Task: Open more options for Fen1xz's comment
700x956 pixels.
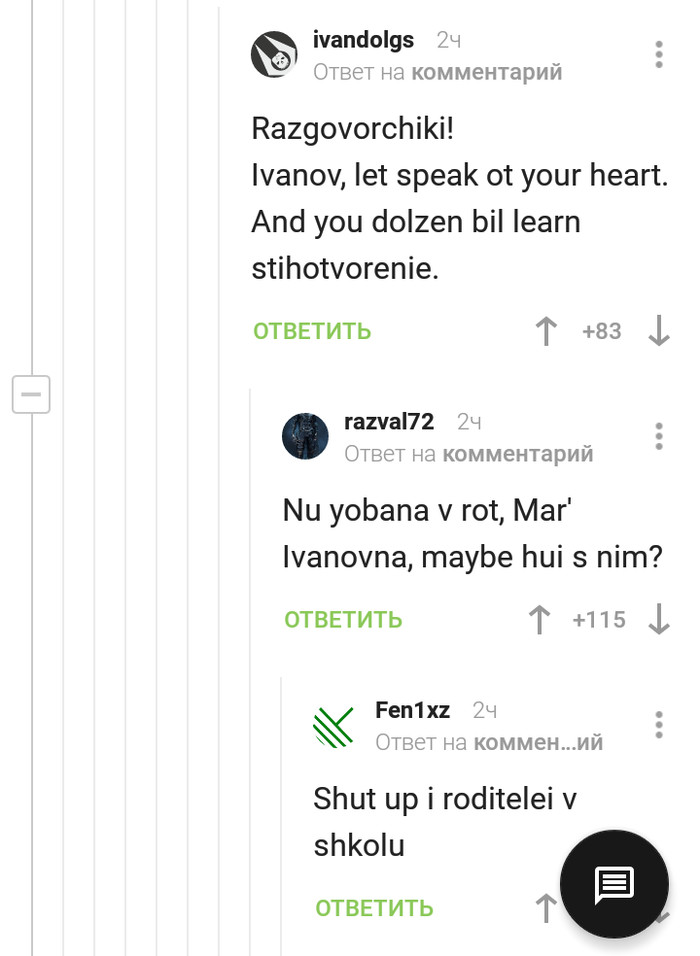Action: click(x=659, y=725)
